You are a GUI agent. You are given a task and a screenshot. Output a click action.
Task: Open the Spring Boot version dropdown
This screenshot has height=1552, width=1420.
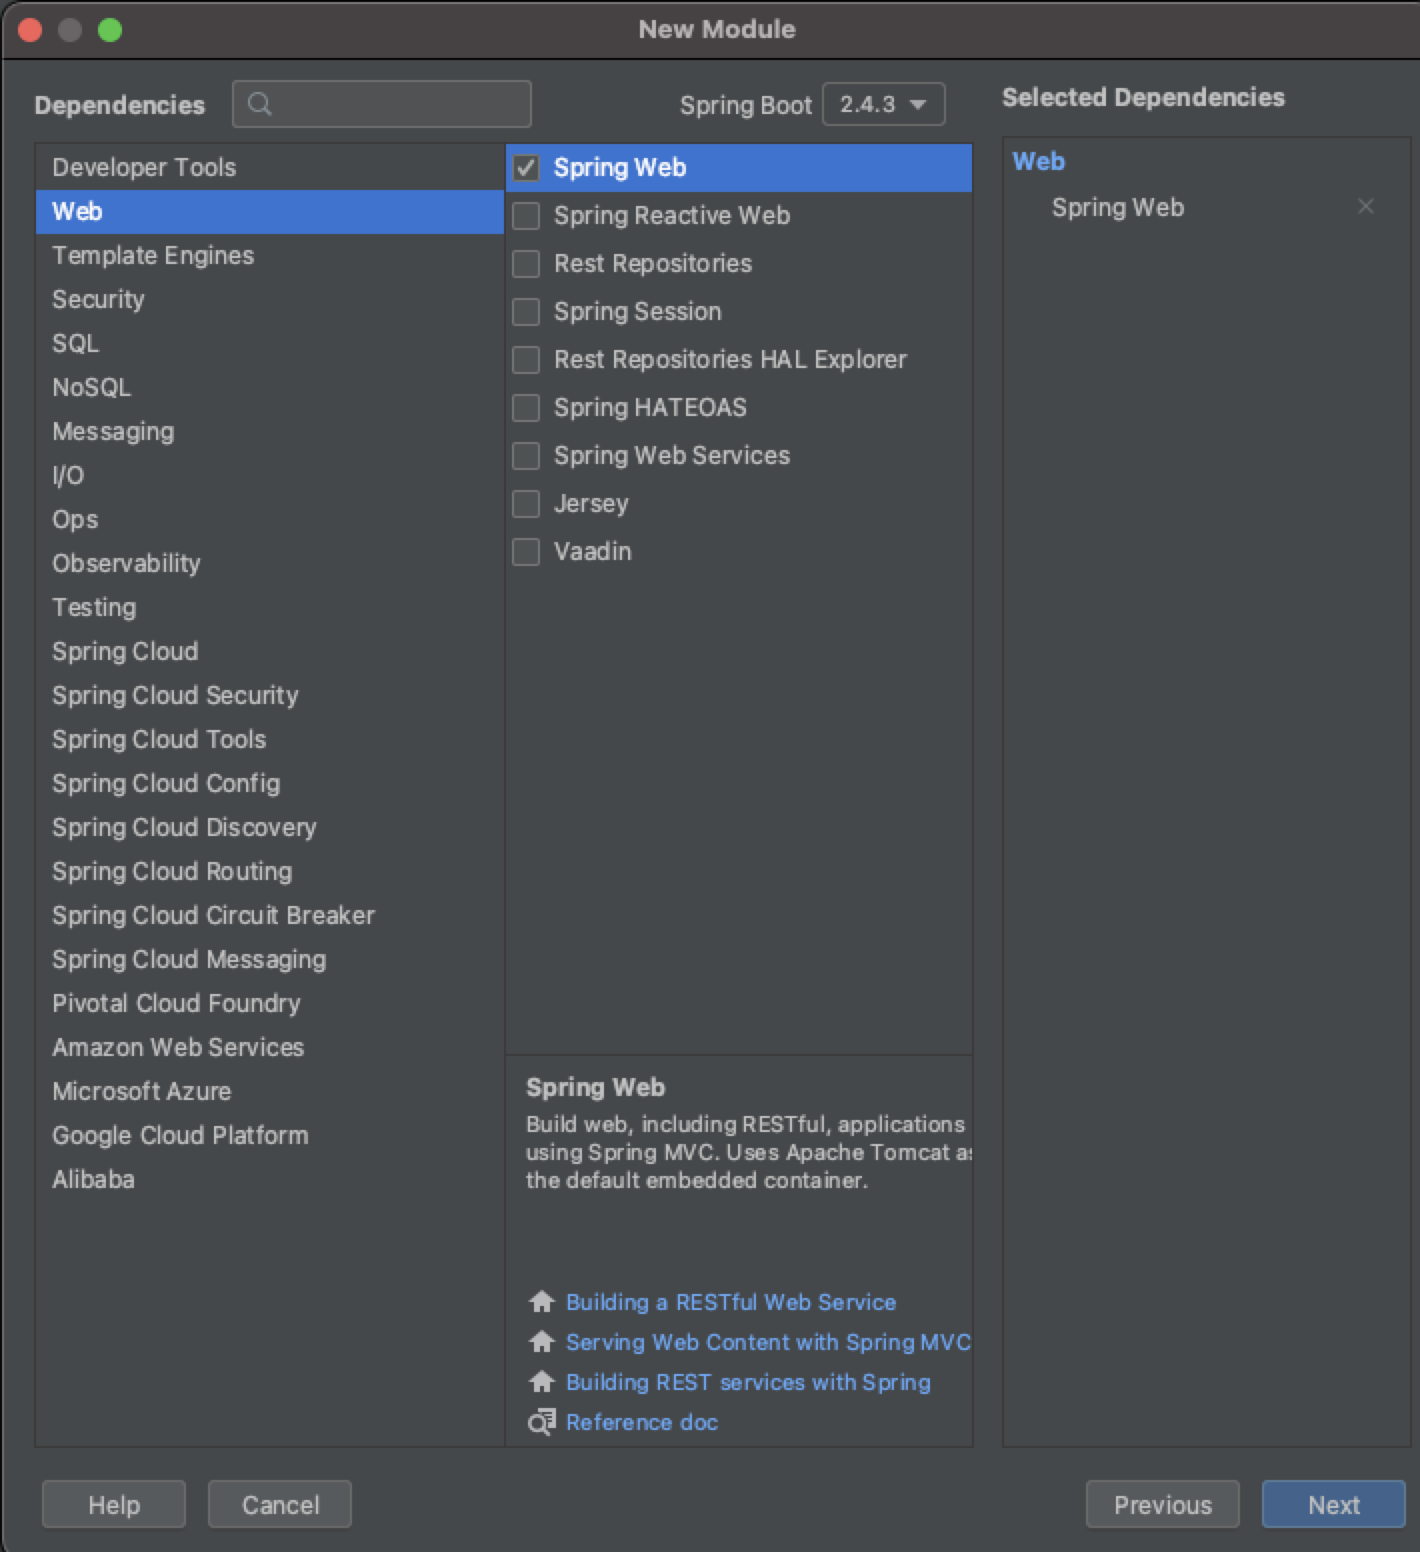pyautogui.click(x=883, y=104)
